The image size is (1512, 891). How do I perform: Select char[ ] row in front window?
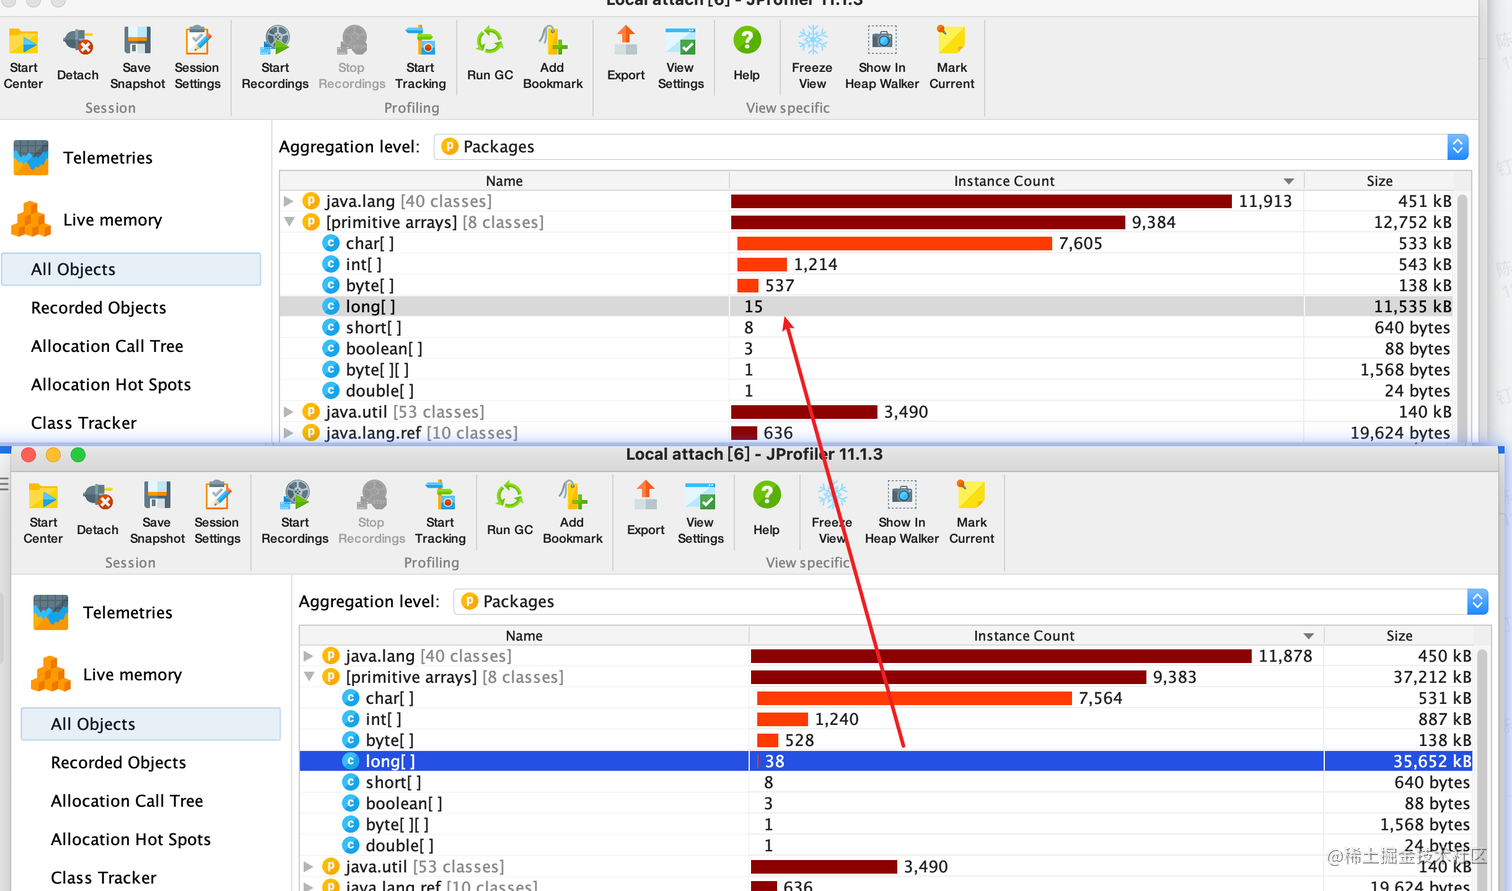[886, 698]
